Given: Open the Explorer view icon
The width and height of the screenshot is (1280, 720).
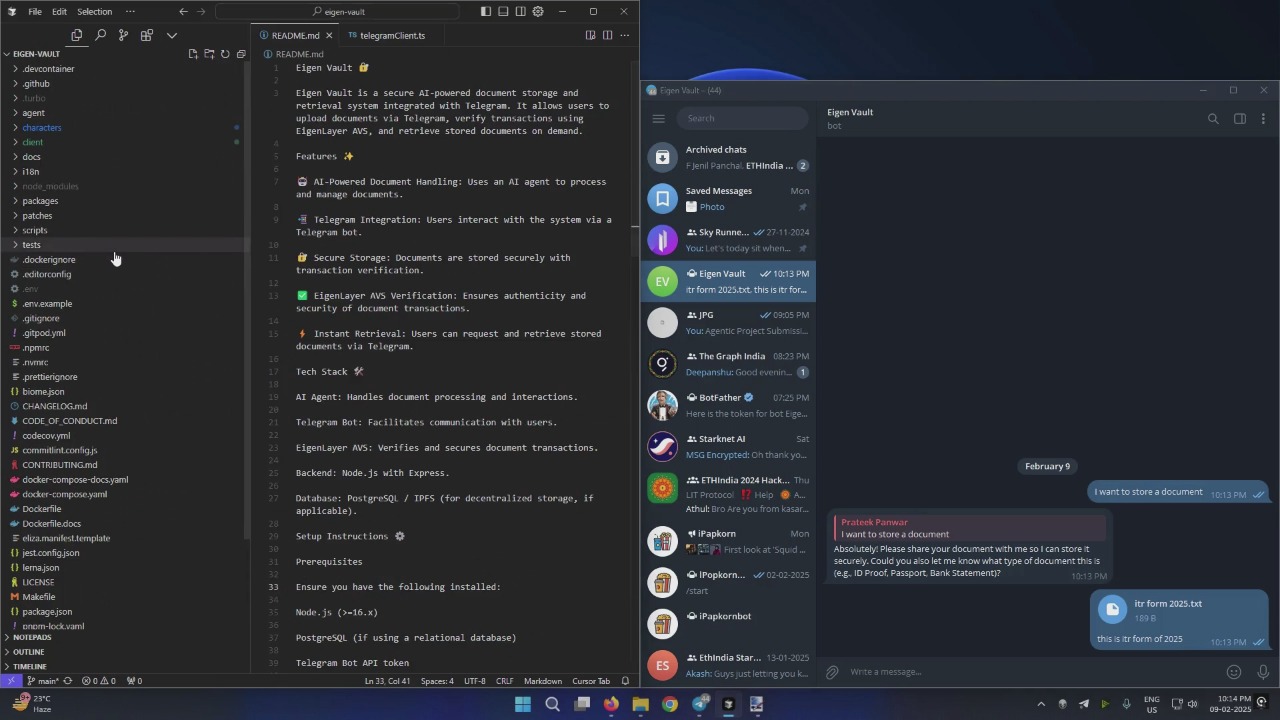Looking at the screenshot, I should tap(77, 35).
